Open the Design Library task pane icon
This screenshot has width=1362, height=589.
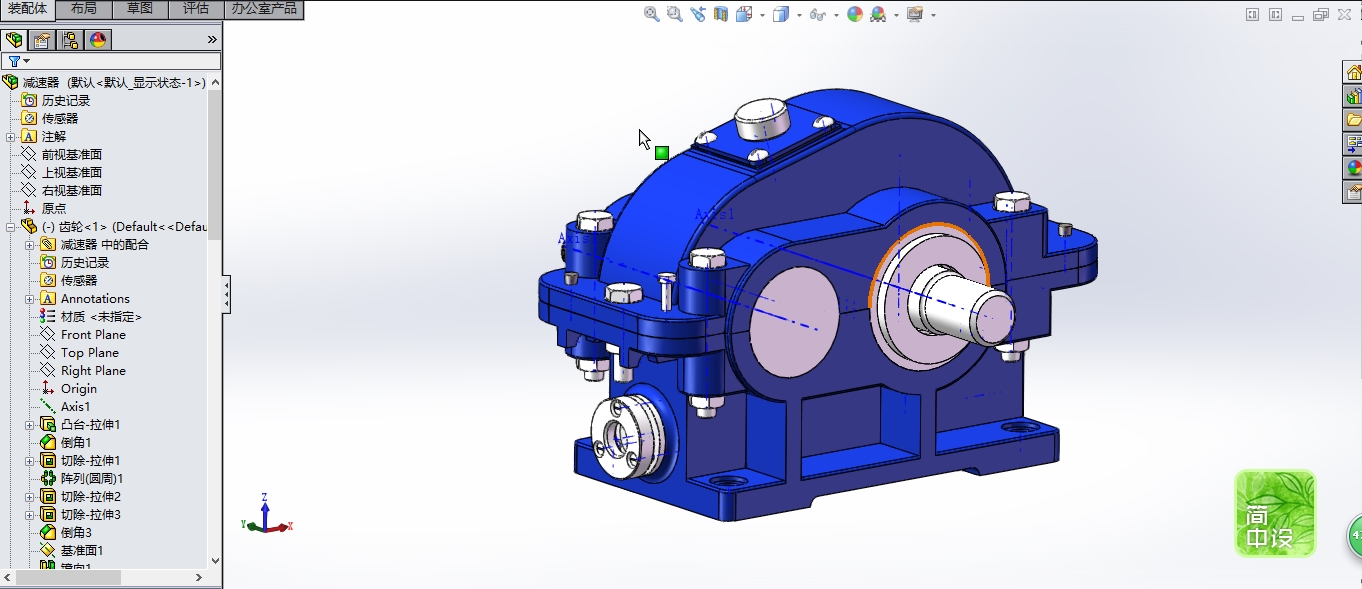coord(1352,97)
